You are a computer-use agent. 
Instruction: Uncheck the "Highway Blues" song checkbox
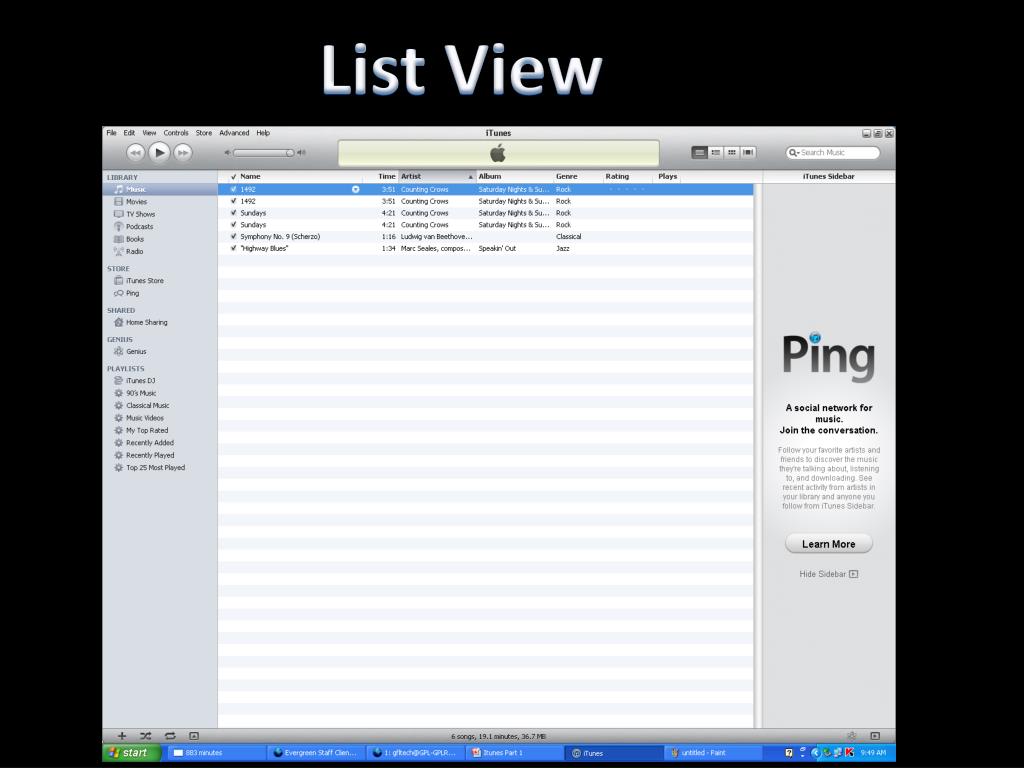[x=233, y=248]
